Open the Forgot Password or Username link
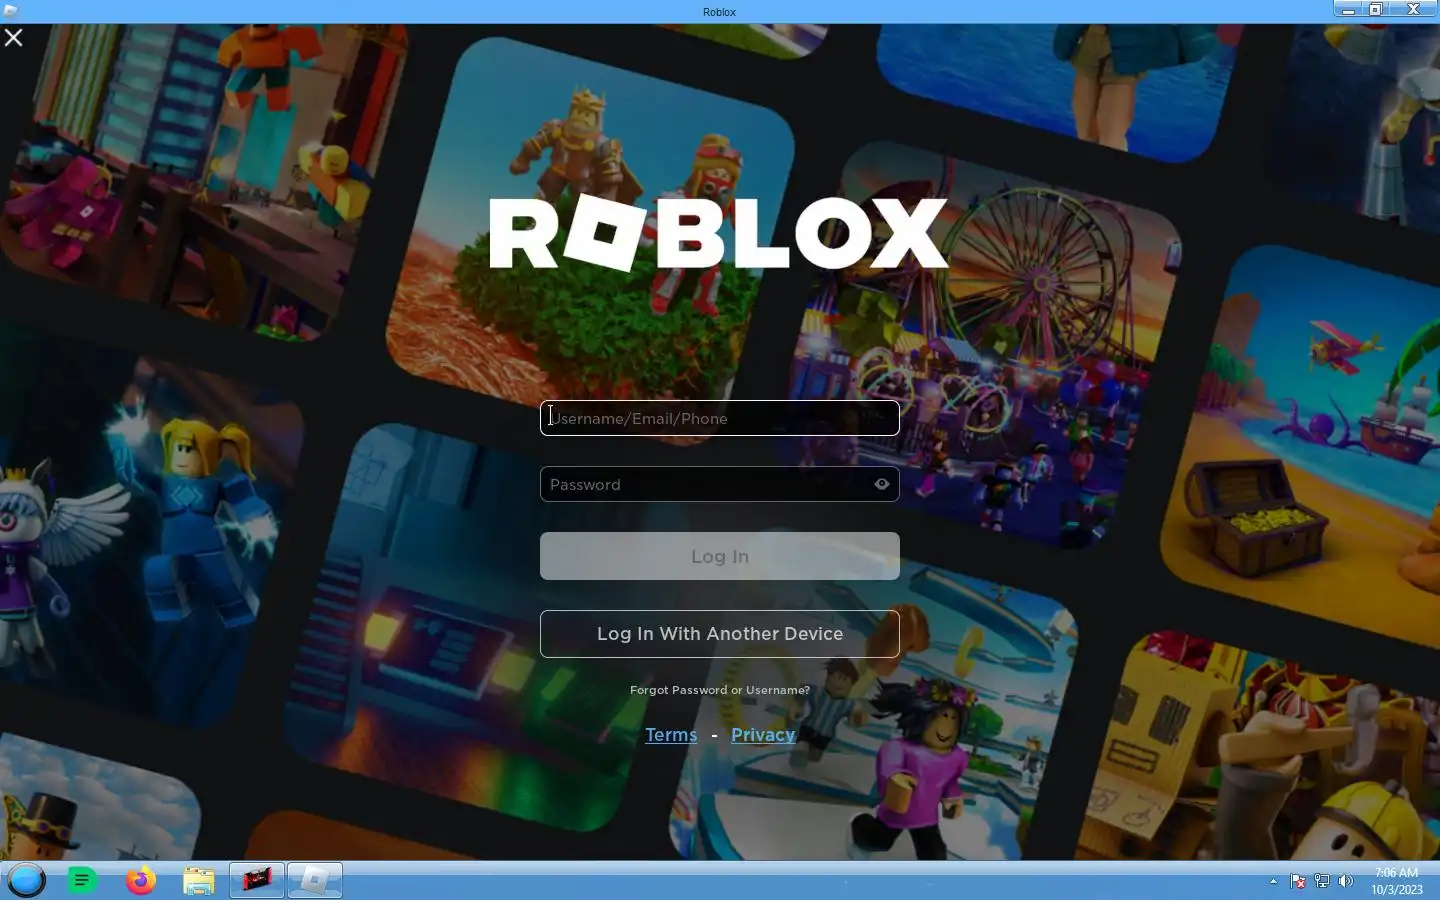 click(720, 690)
